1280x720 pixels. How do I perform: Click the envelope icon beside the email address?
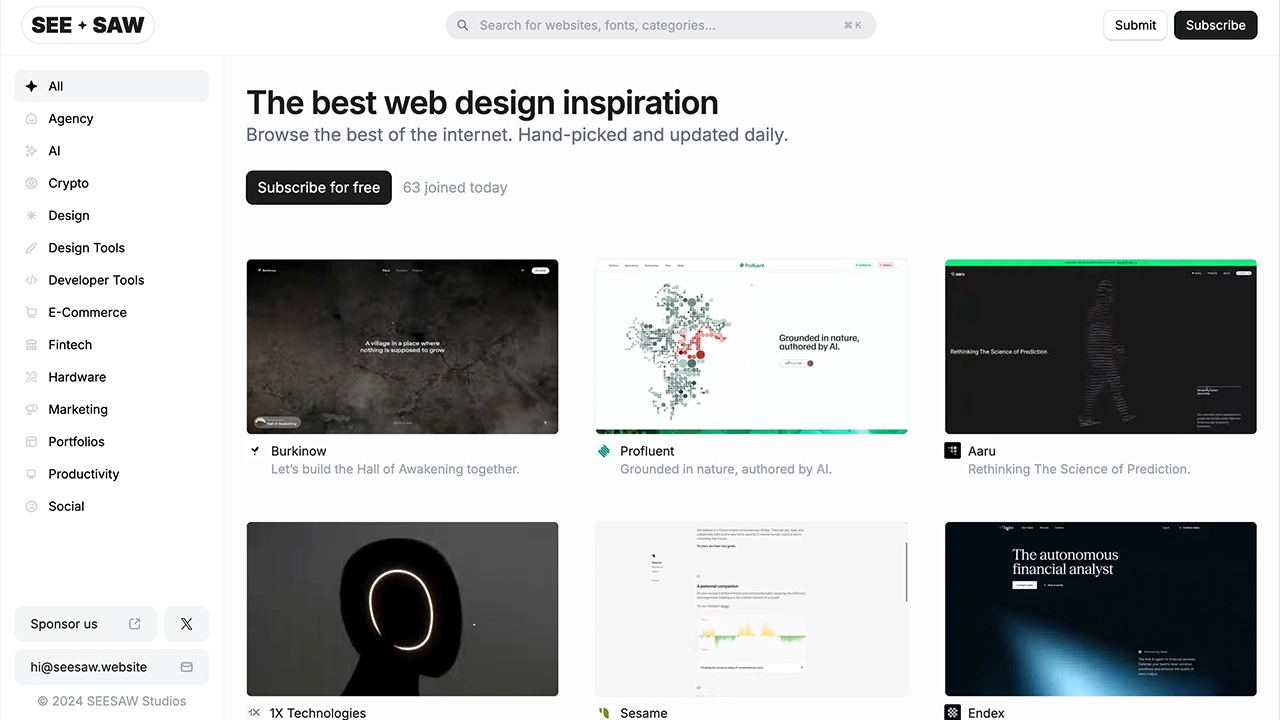[x=186, y=667]
